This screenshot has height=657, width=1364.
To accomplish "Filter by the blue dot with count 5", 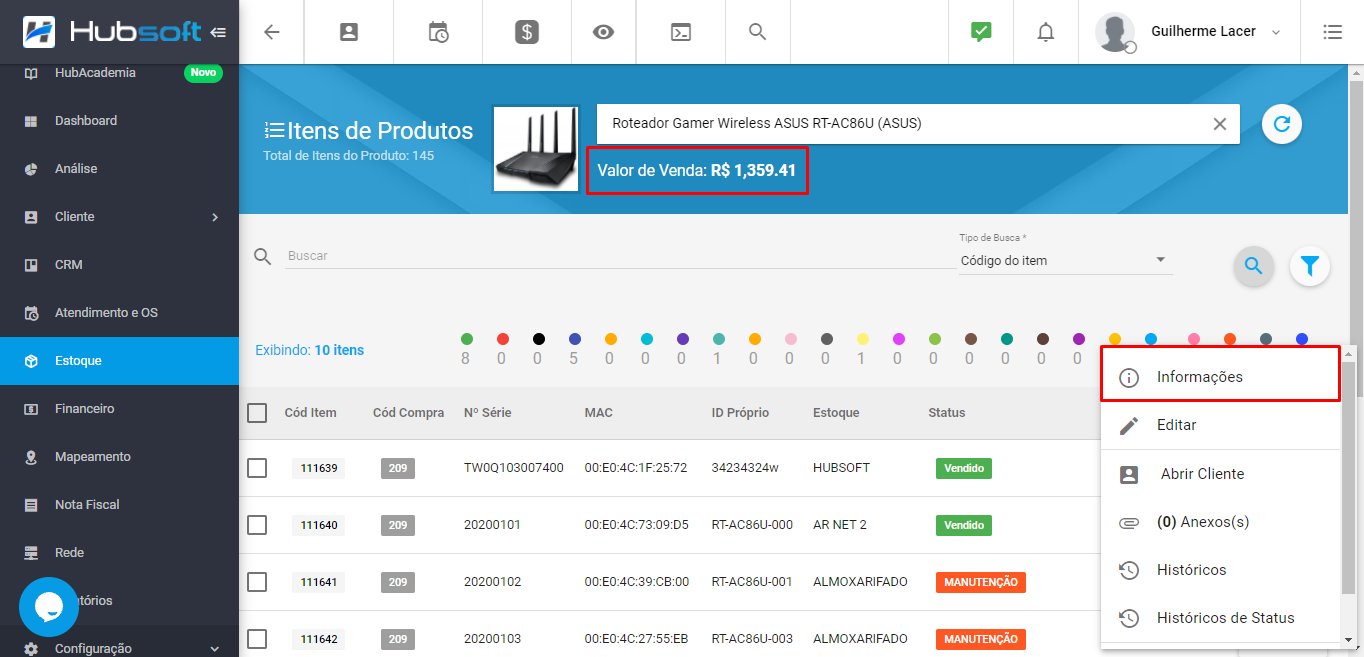I will (x=574, y=340).
